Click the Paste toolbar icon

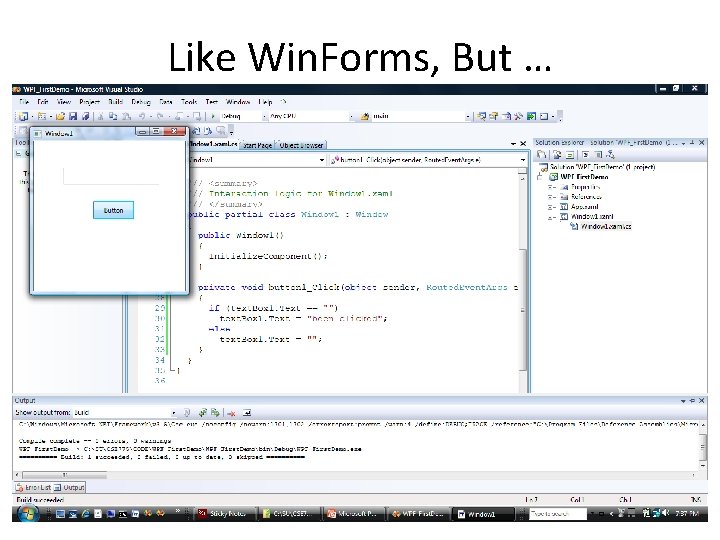126,117
